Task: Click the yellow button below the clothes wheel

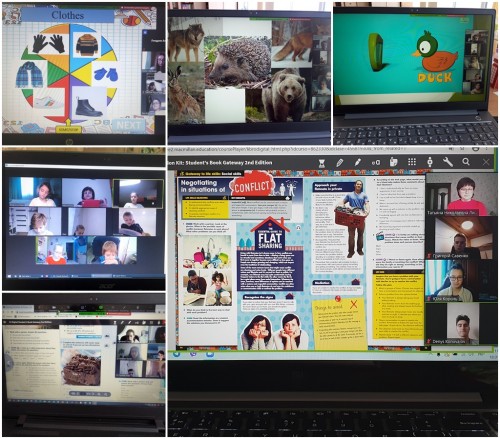Action: click(68, 129)
